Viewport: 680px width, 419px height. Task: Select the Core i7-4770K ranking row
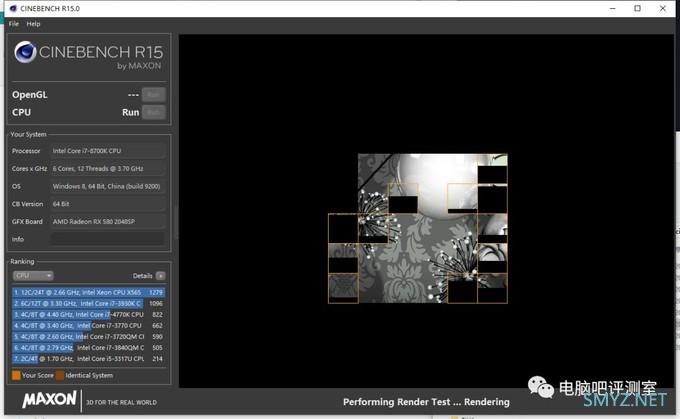point(88,314)
